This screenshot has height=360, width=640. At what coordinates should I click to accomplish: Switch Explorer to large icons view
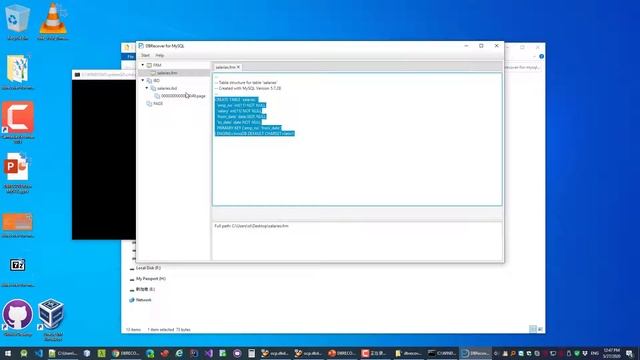pyautogui.click(x=540, y=329)
